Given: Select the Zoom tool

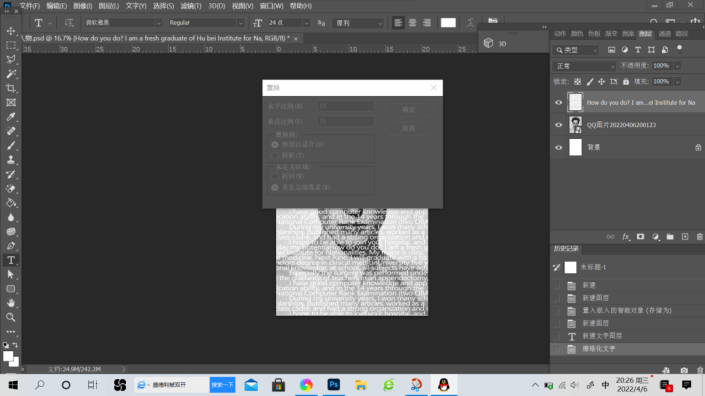Looking at the screenshot, I should [x=11, y=317].
